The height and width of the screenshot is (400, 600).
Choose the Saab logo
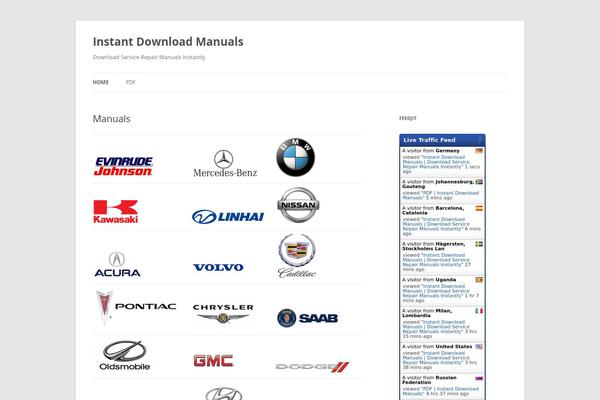point(308,318)
